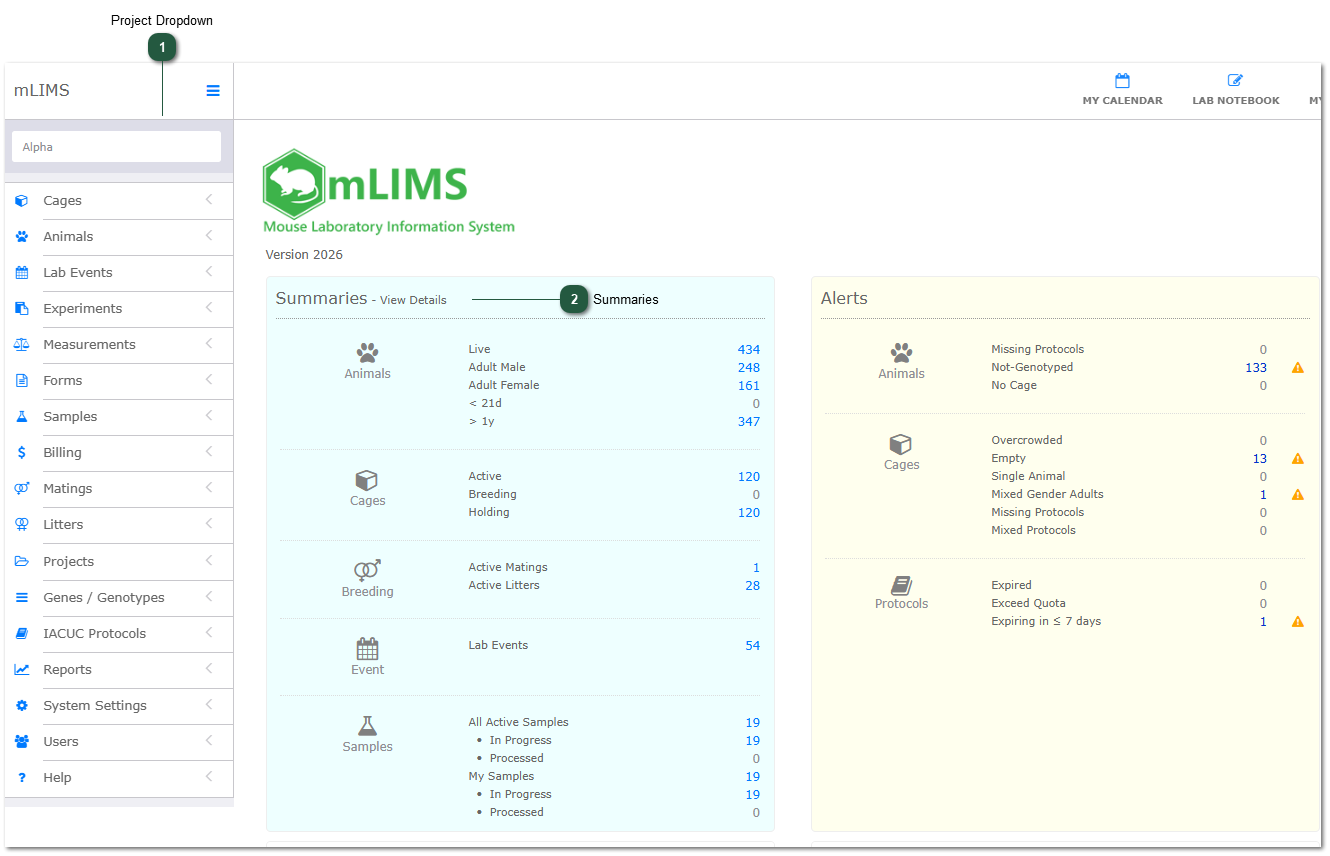1330x856 pixels.
Task: Expand the Animals menu chevron
Action: click(209, 236)
